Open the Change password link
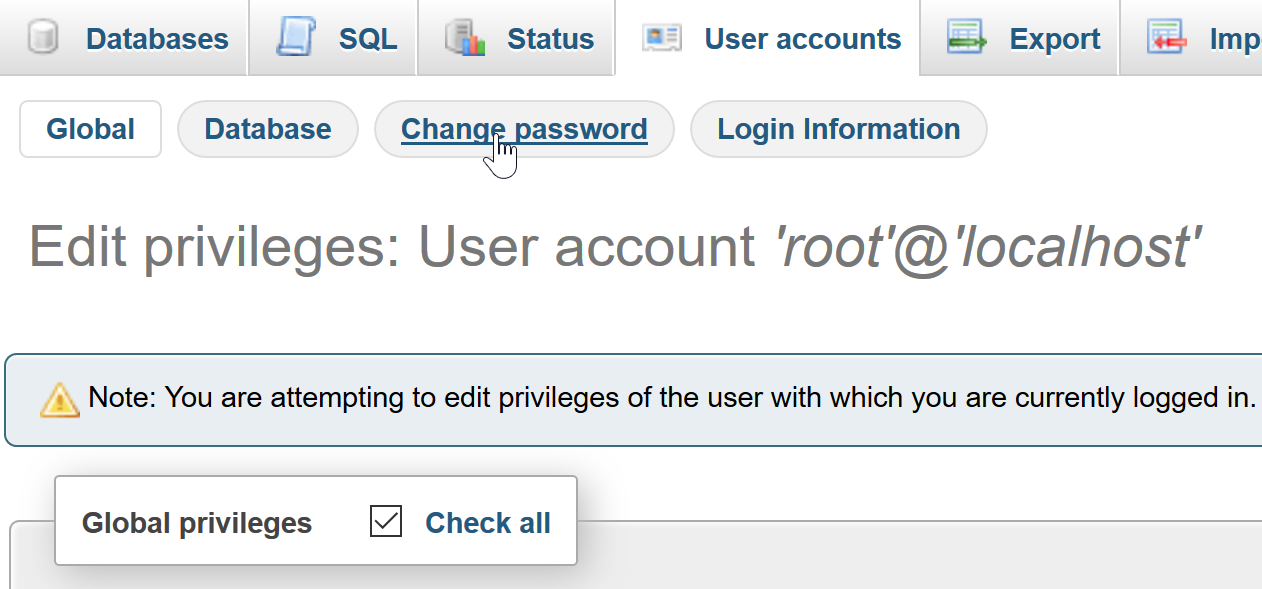 524,129
